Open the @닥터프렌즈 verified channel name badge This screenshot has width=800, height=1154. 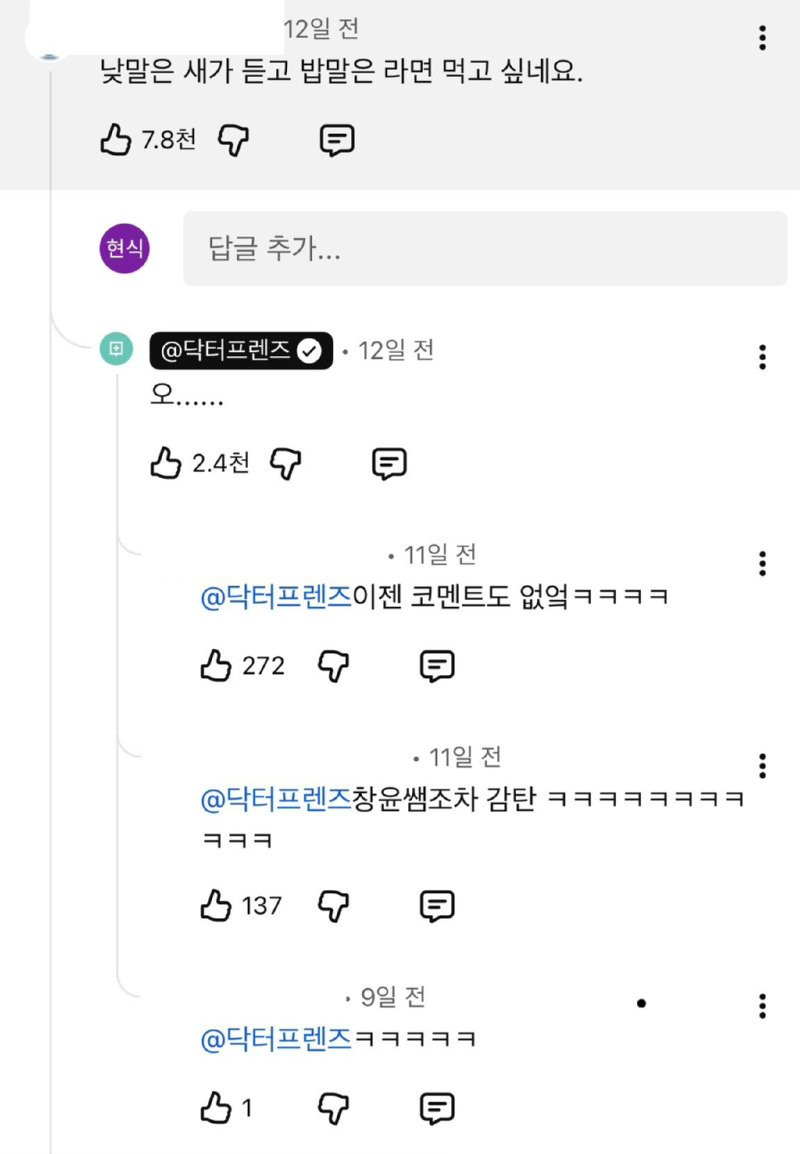tap(241, 350)
